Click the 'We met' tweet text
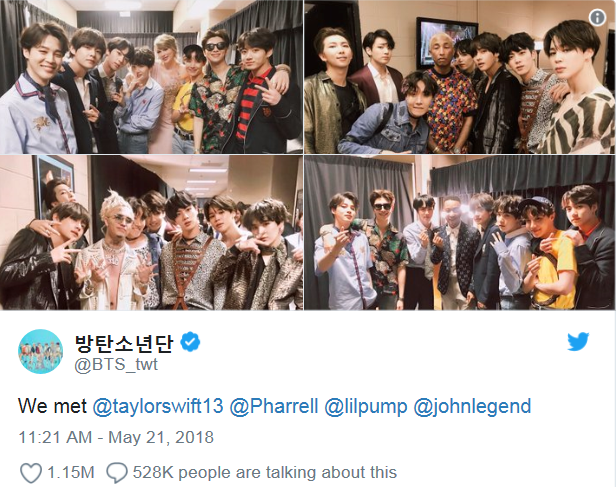616x487 pixels. 52,406
